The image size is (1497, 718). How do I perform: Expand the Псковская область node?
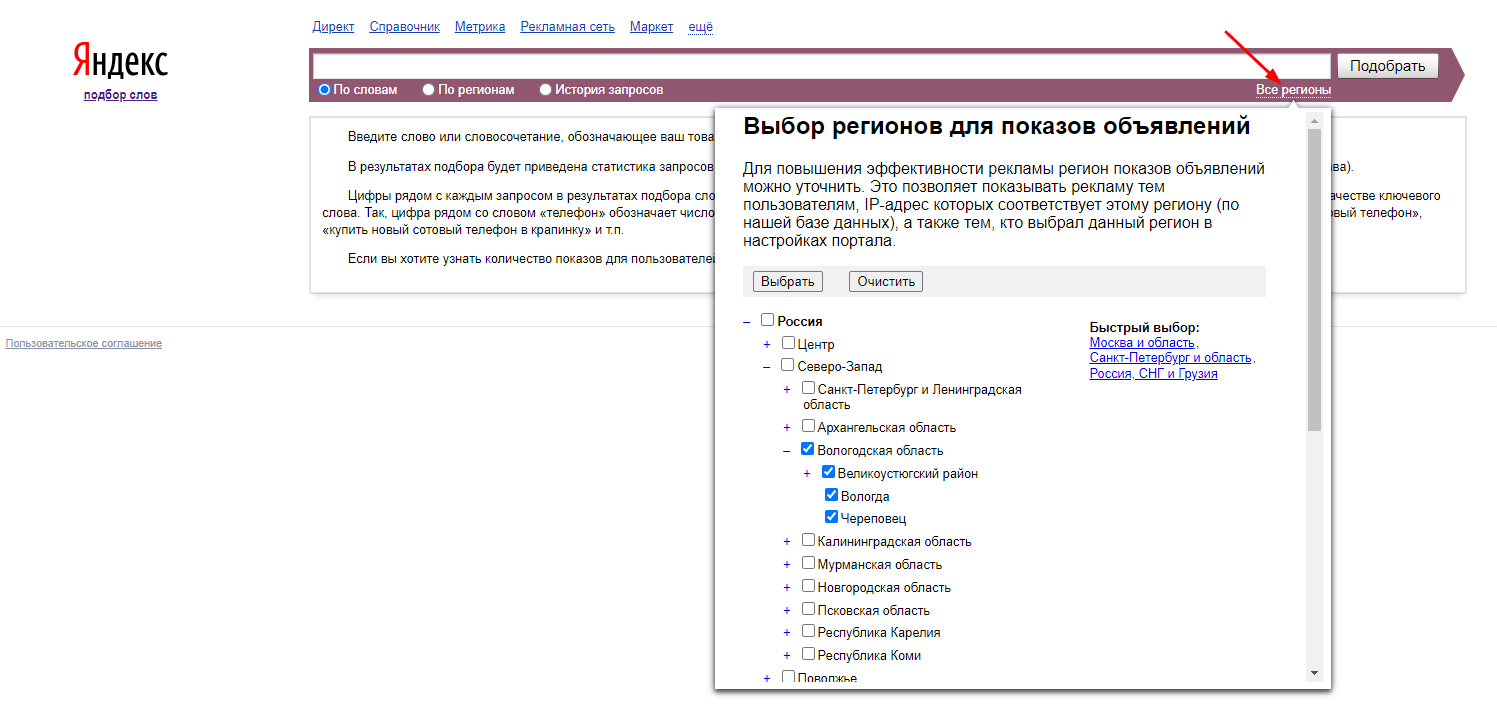pyautogui.click(x=787, y=610)
